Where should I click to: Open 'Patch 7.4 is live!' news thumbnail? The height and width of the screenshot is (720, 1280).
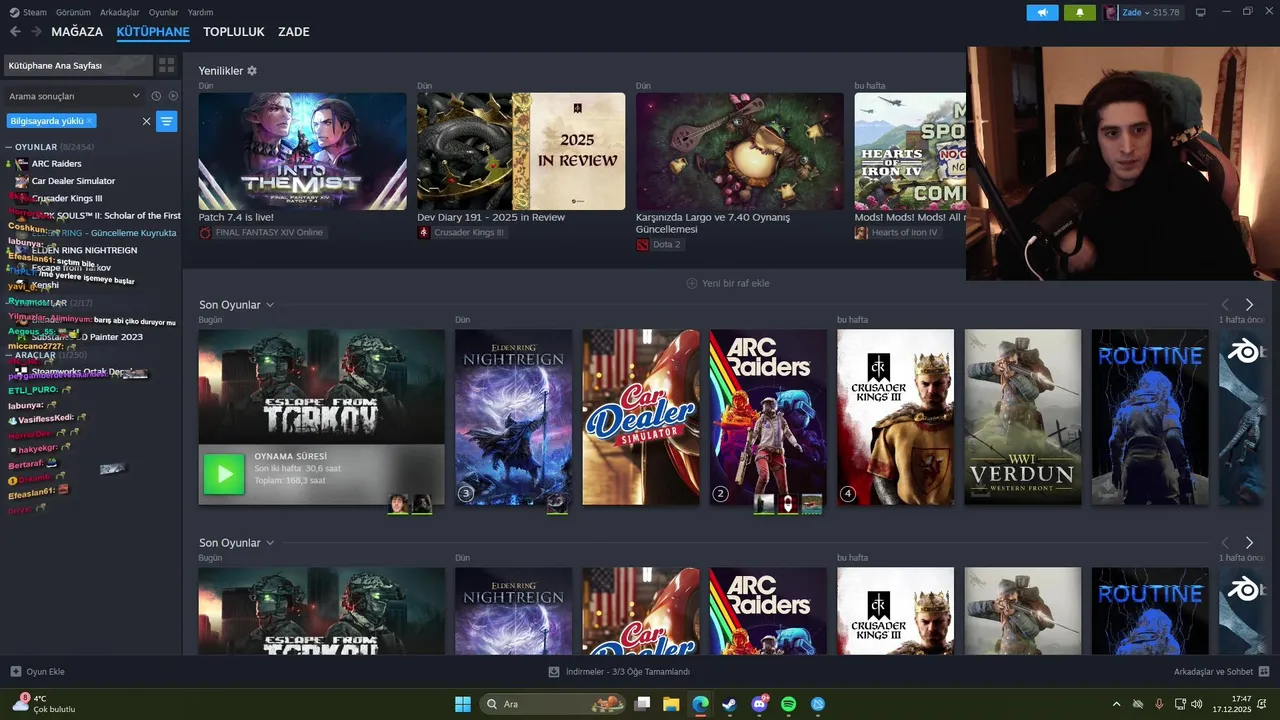[302, 151]
